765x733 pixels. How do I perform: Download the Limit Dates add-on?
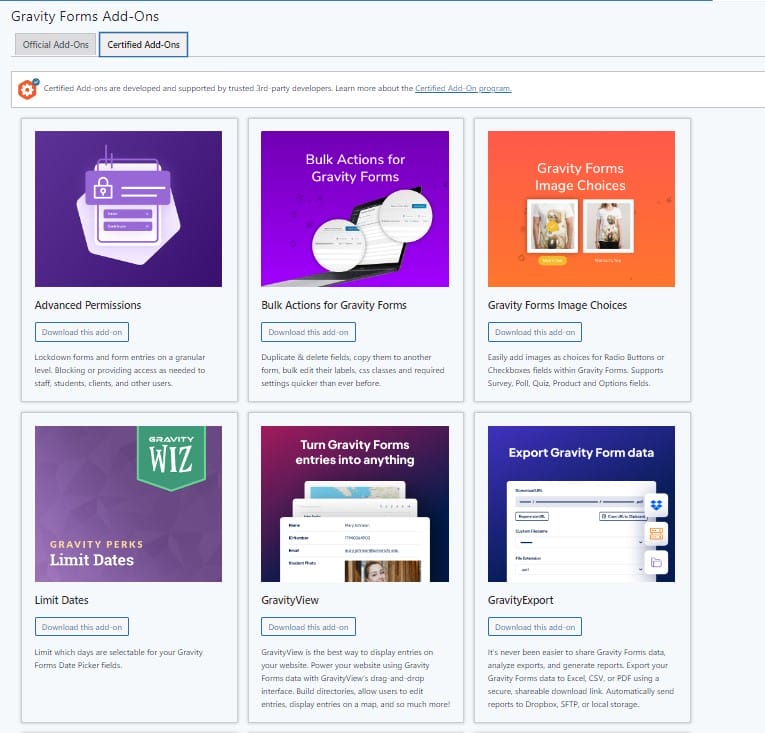tap(82, 627)
